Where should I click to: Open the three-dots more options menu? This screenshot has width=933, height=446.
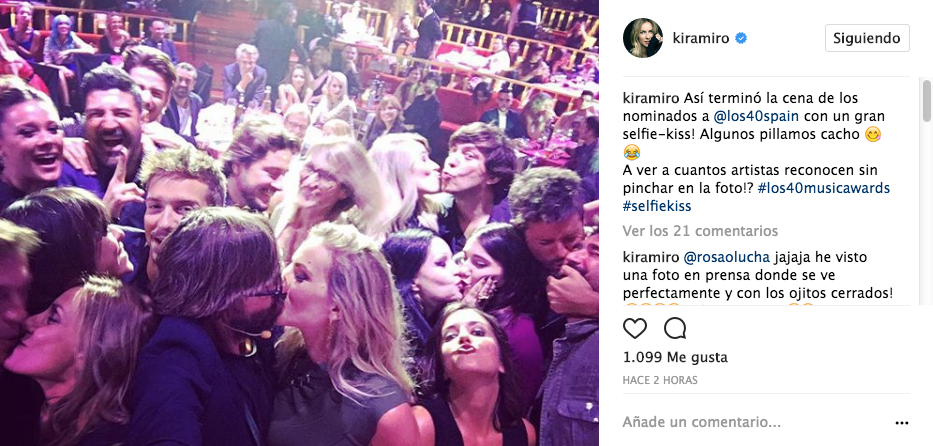902,423
